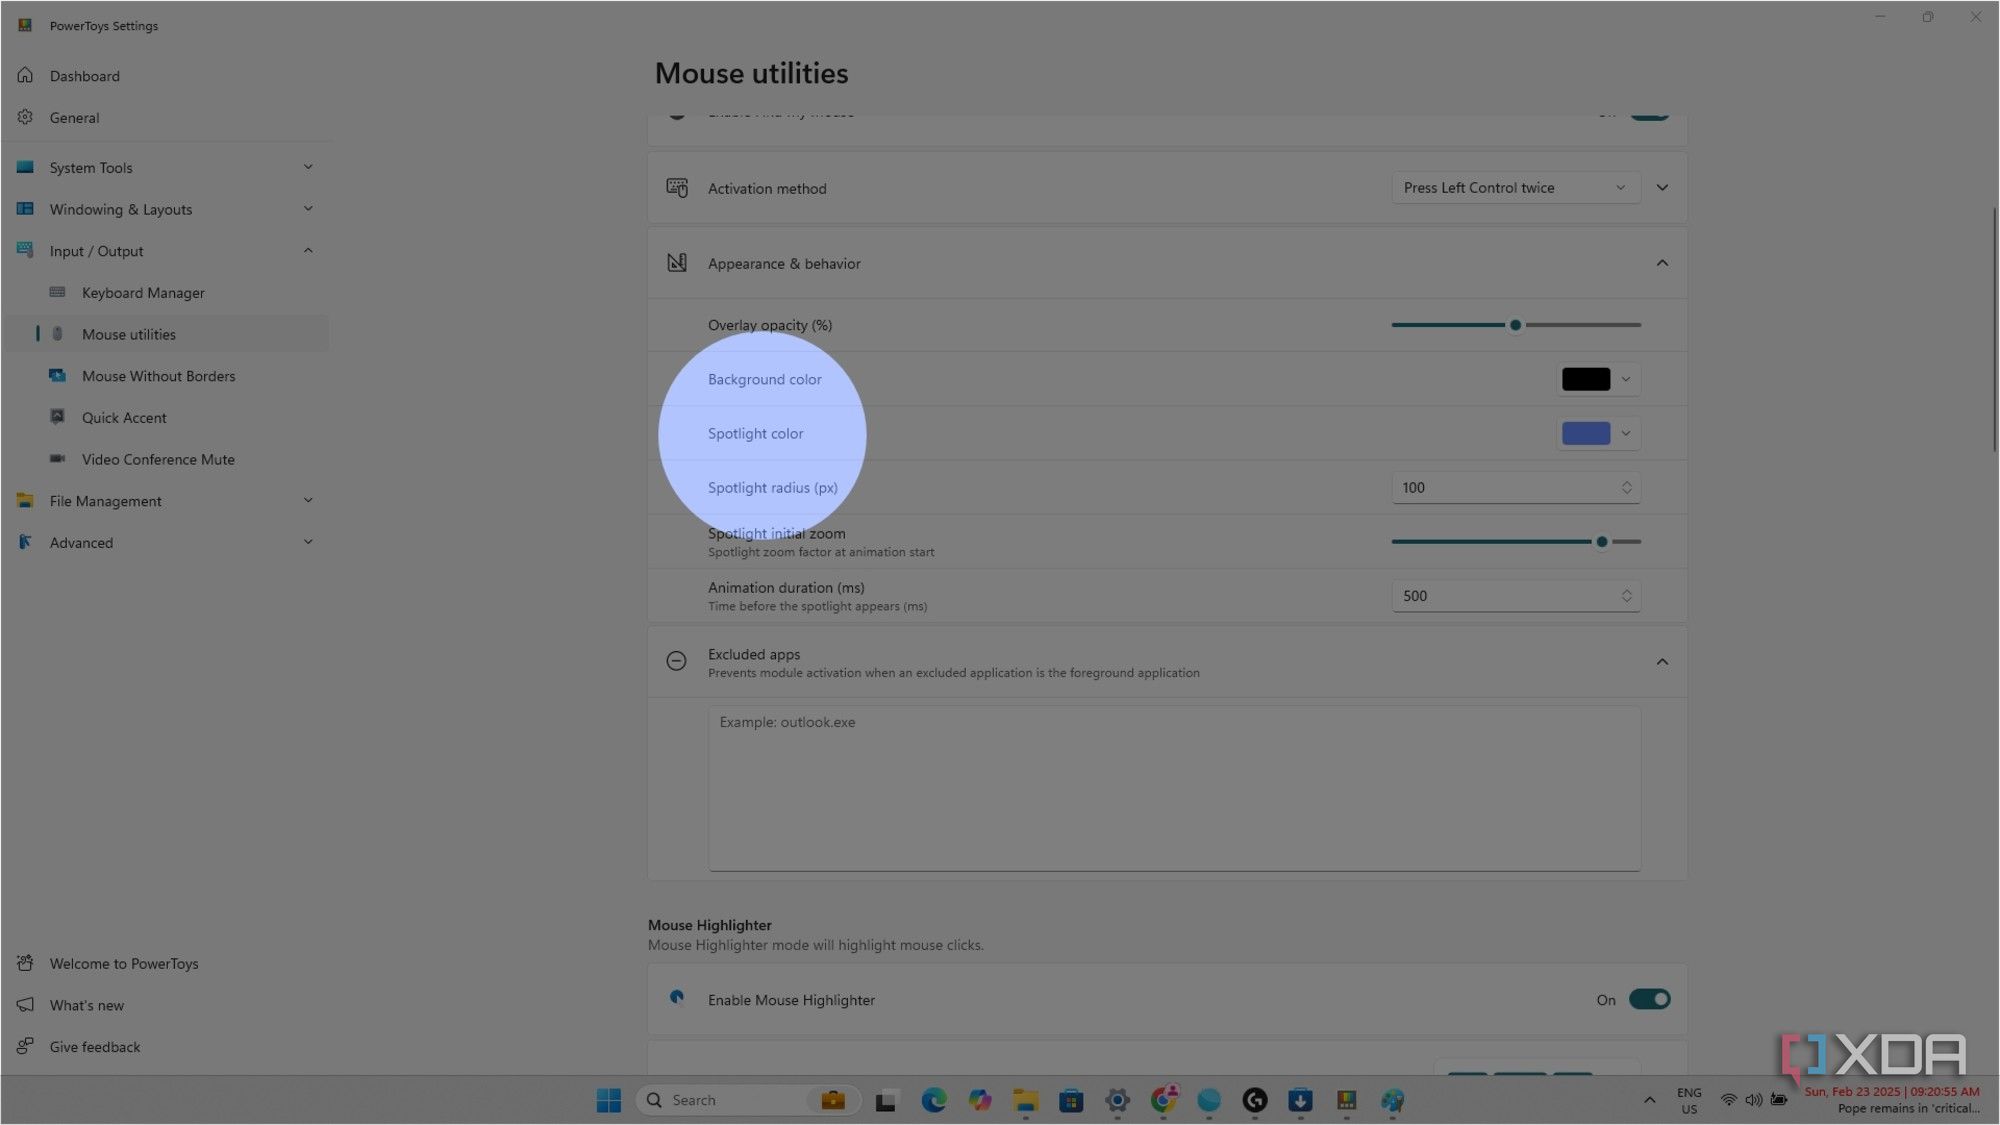Open volume control in tray
This screenshot has width=2000, height=1125.
click(1753, 1100)
